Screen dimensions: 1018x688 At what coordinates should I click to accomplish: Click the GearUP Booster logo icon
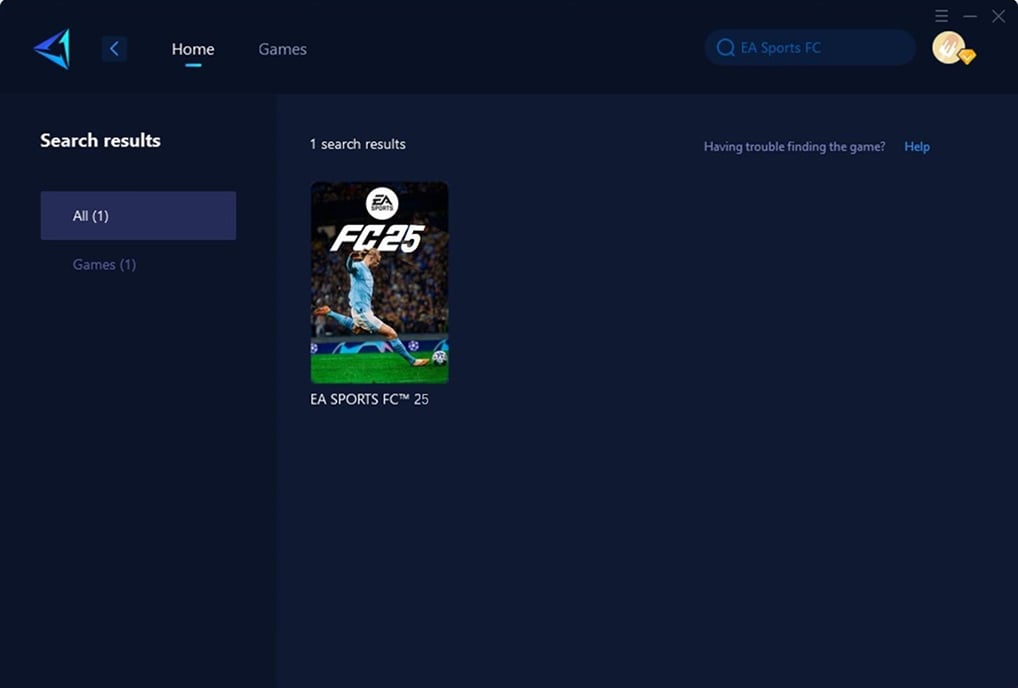coord(52,49)
